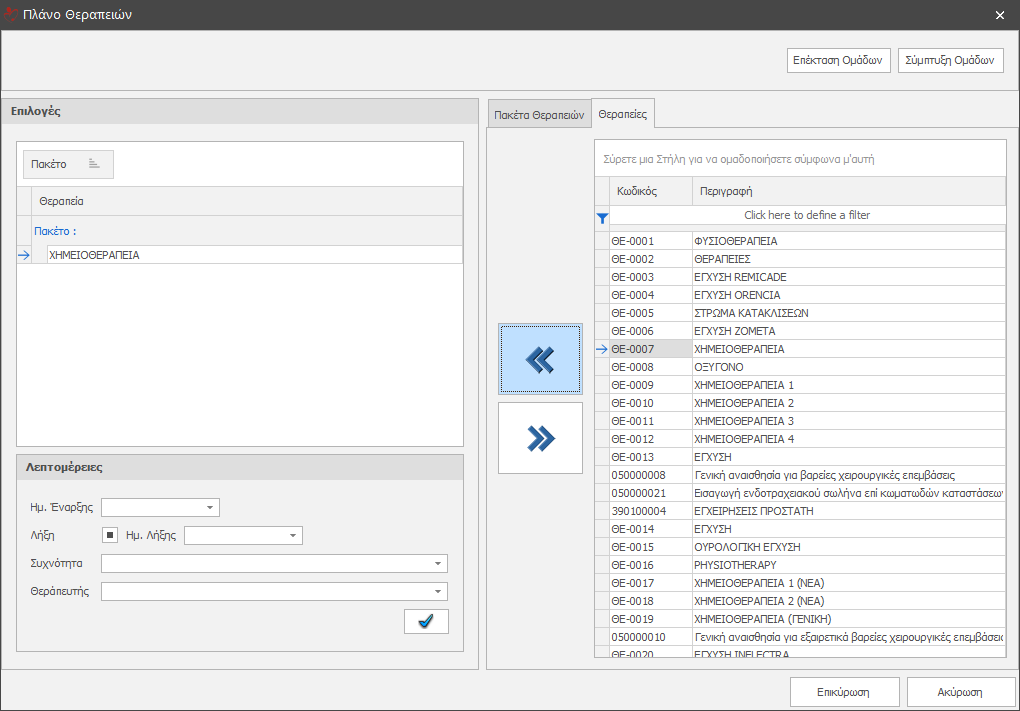
Task: Click the double right arrow remove button
Action: pos(540,438)
